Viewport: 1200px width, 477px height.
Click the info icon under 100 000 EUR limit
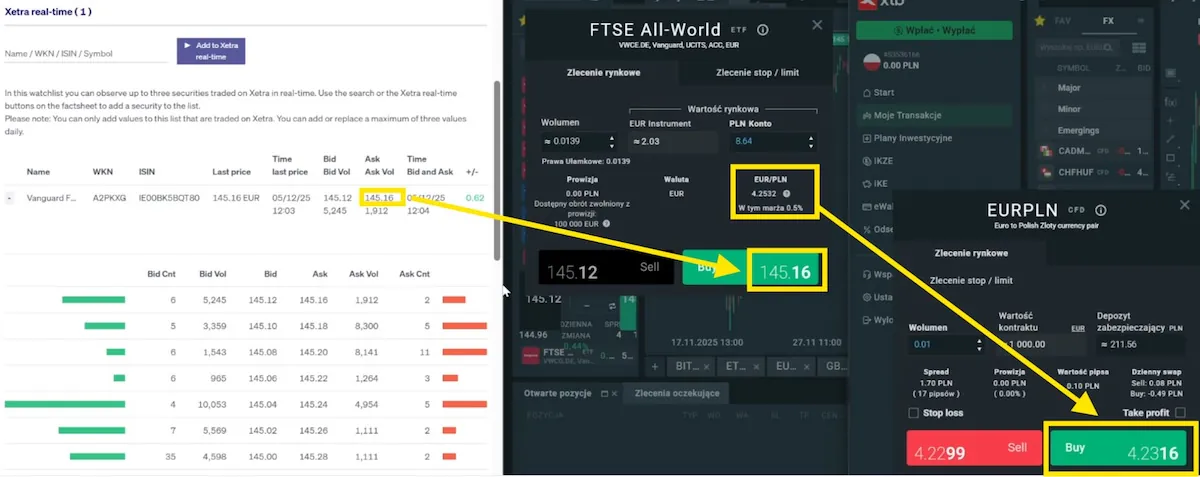coord(607,223)
